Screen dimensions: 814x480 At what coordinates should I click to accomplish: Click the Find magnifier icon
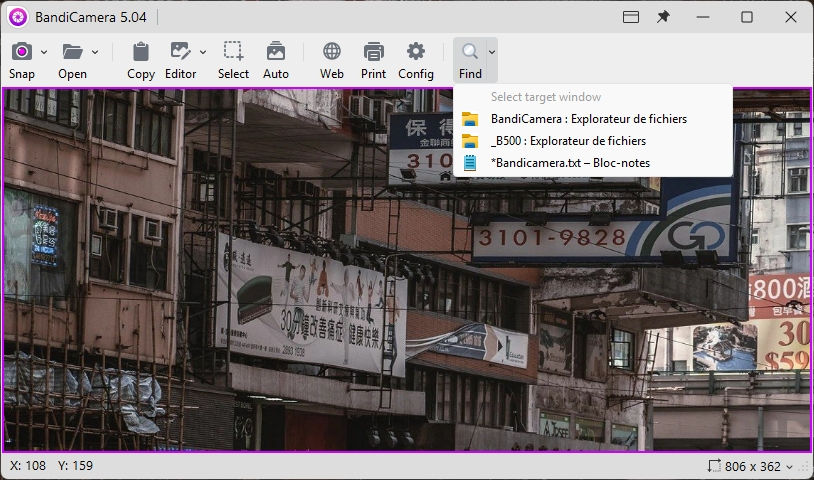(469, 52)
